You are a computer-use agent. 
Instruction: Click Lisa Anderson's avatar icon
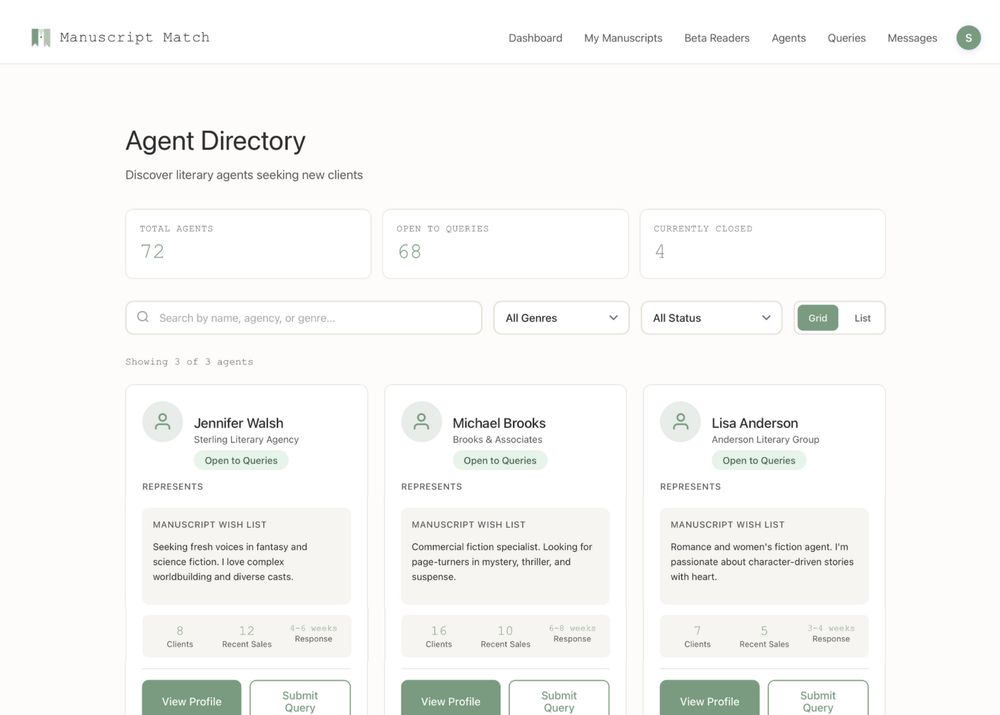(x=679, y=419)
